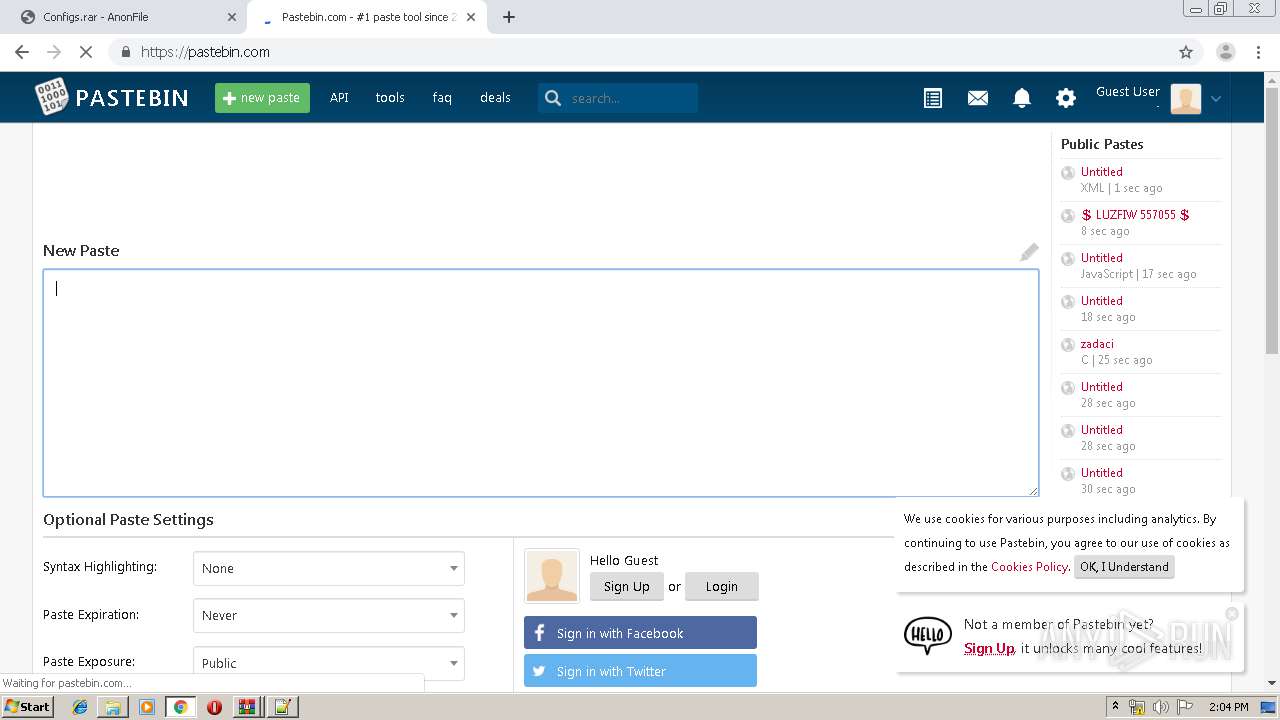
Task: Open the Untitled paste from 30 sec ago
Action: 1101,472
